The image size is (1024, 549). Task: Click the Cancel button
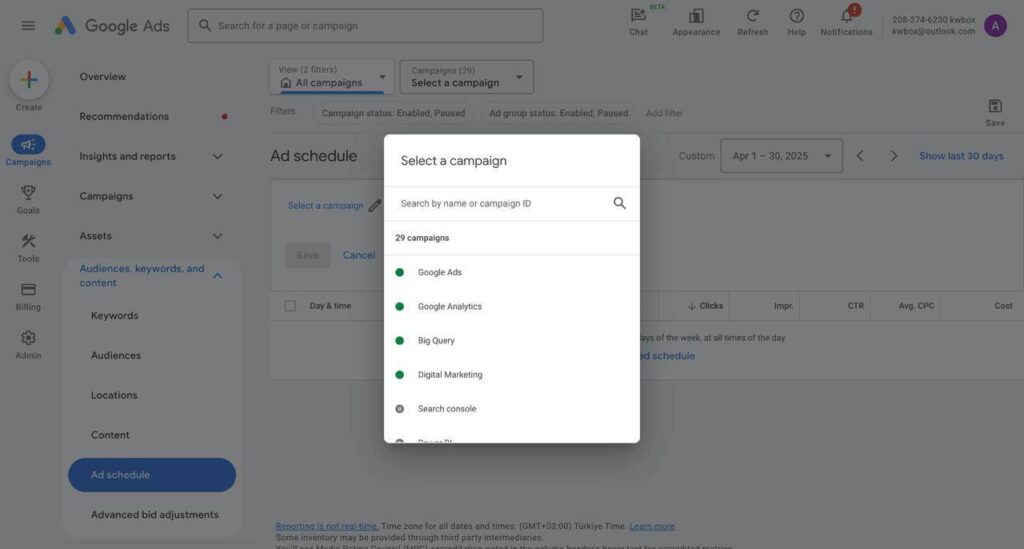(359, 255)
